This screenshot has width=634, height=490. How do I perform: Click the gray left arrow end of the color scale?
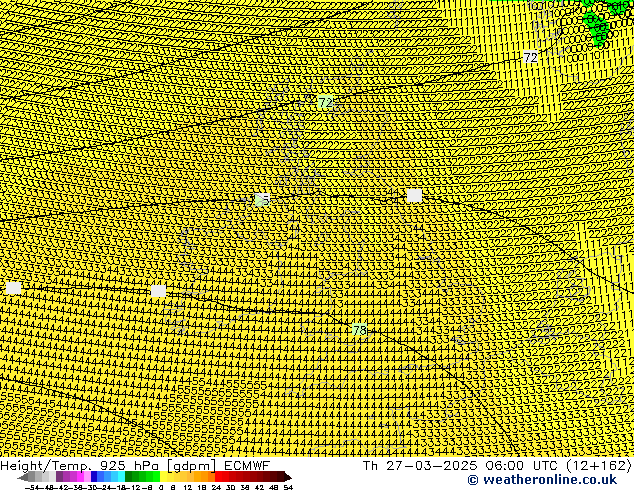click(23, 478)
